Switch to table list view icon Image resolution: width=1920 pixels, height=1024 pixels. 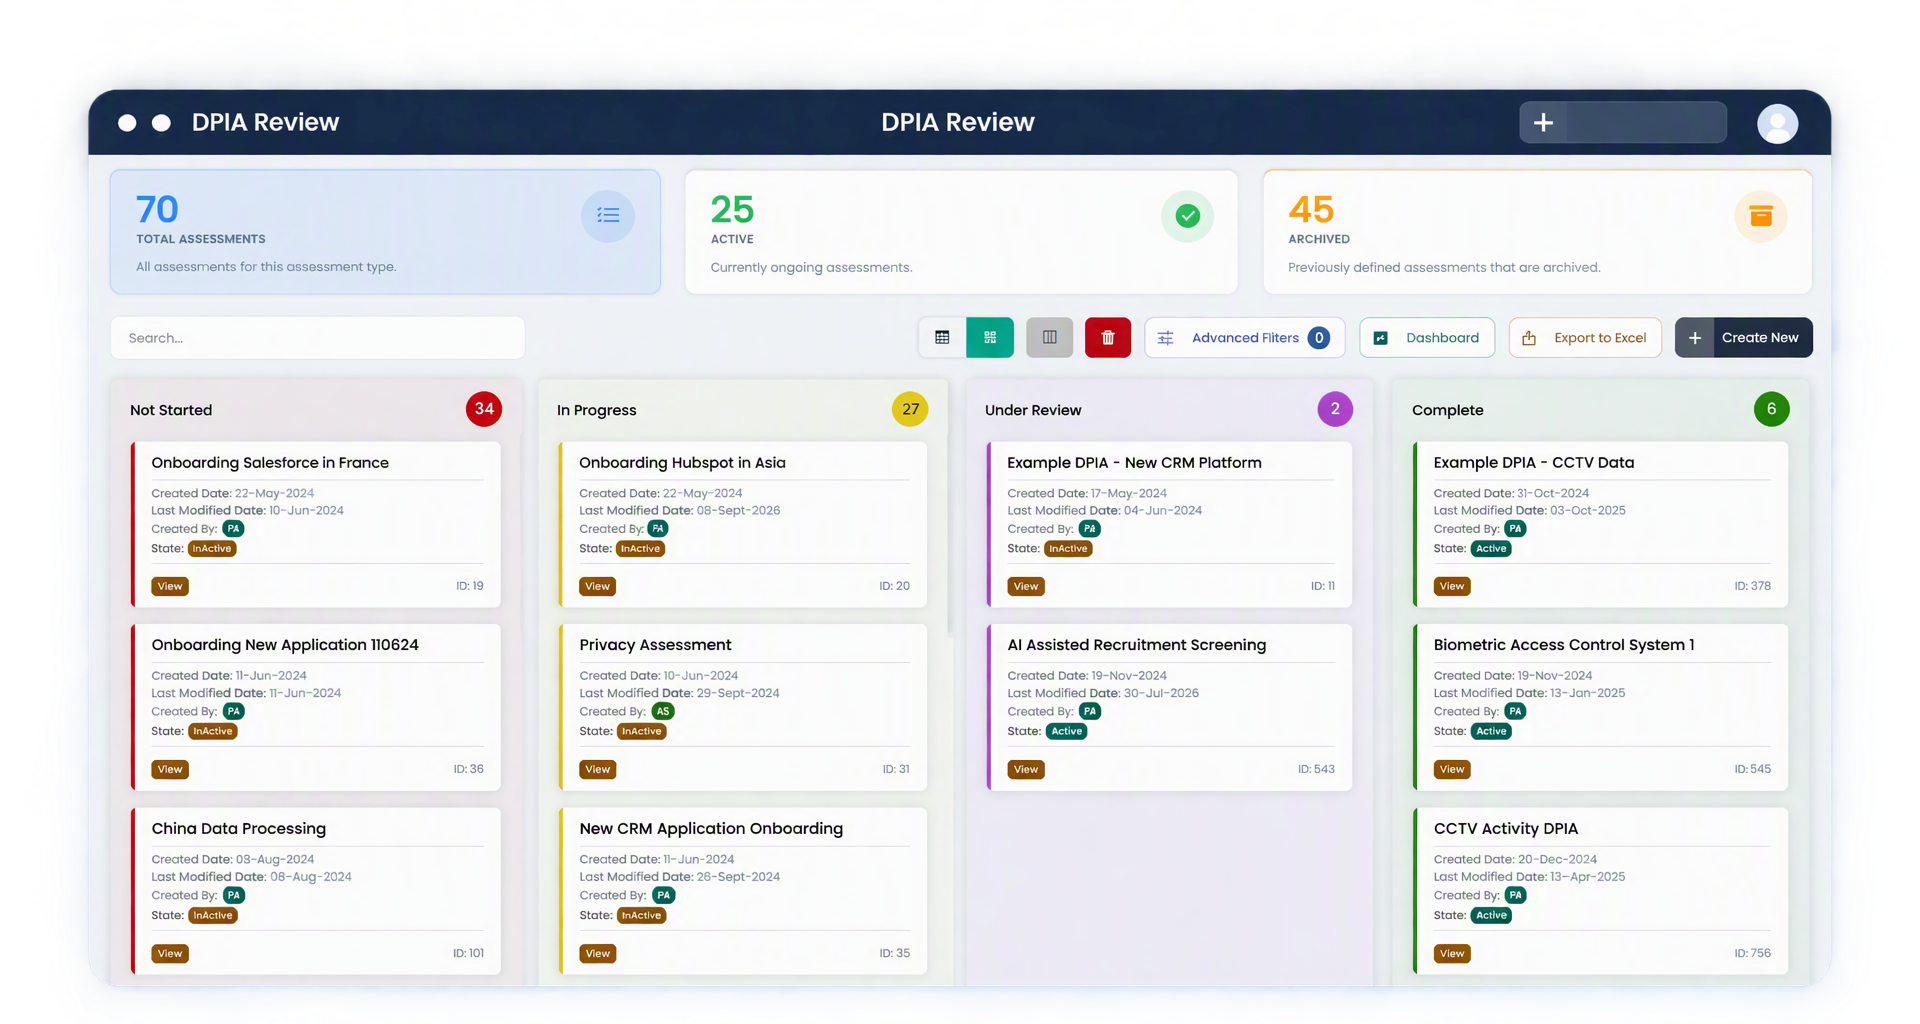(942, 338)
